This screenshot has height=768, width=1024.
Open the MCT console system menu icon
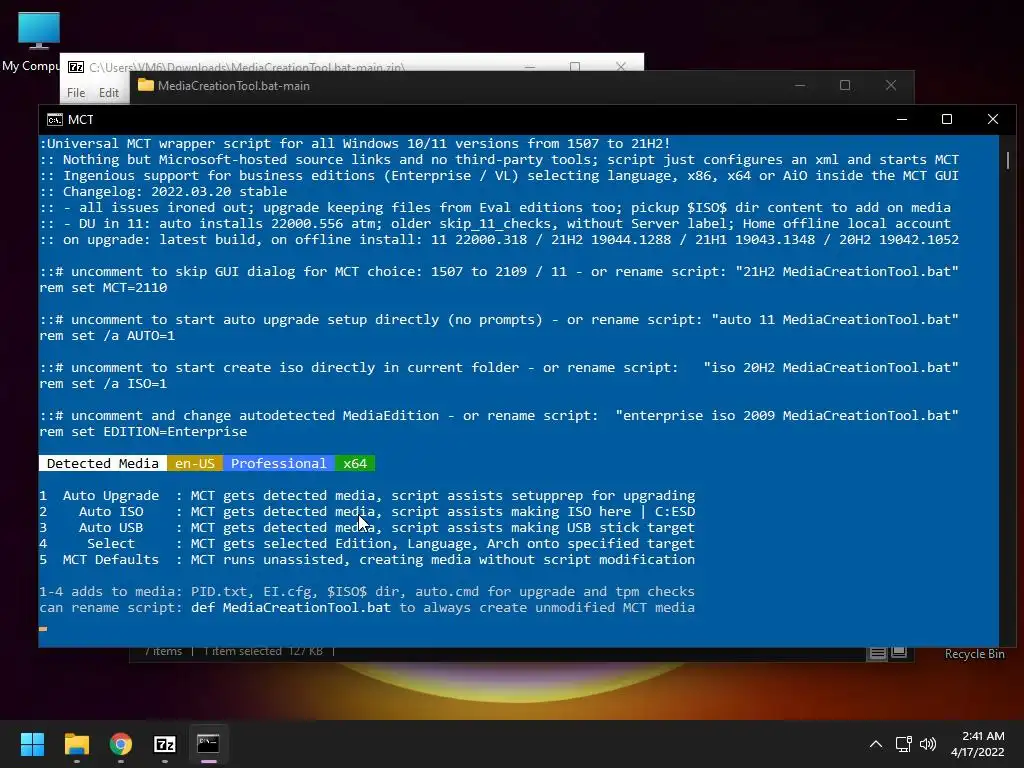(55, 120)
